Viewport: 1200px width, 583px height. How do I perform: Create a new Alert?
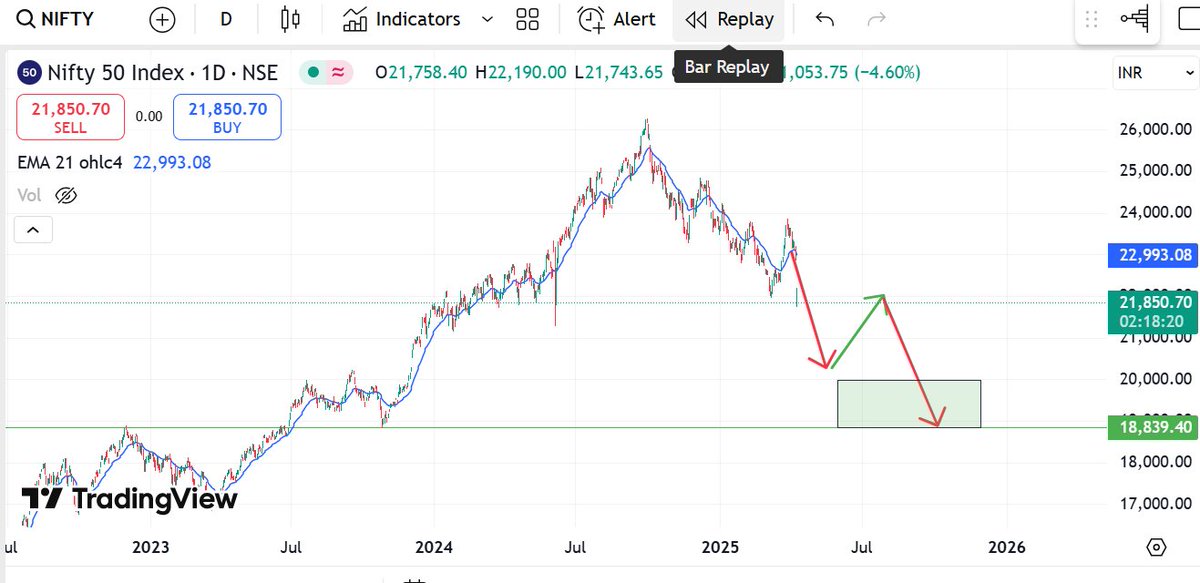coord(617,19)
